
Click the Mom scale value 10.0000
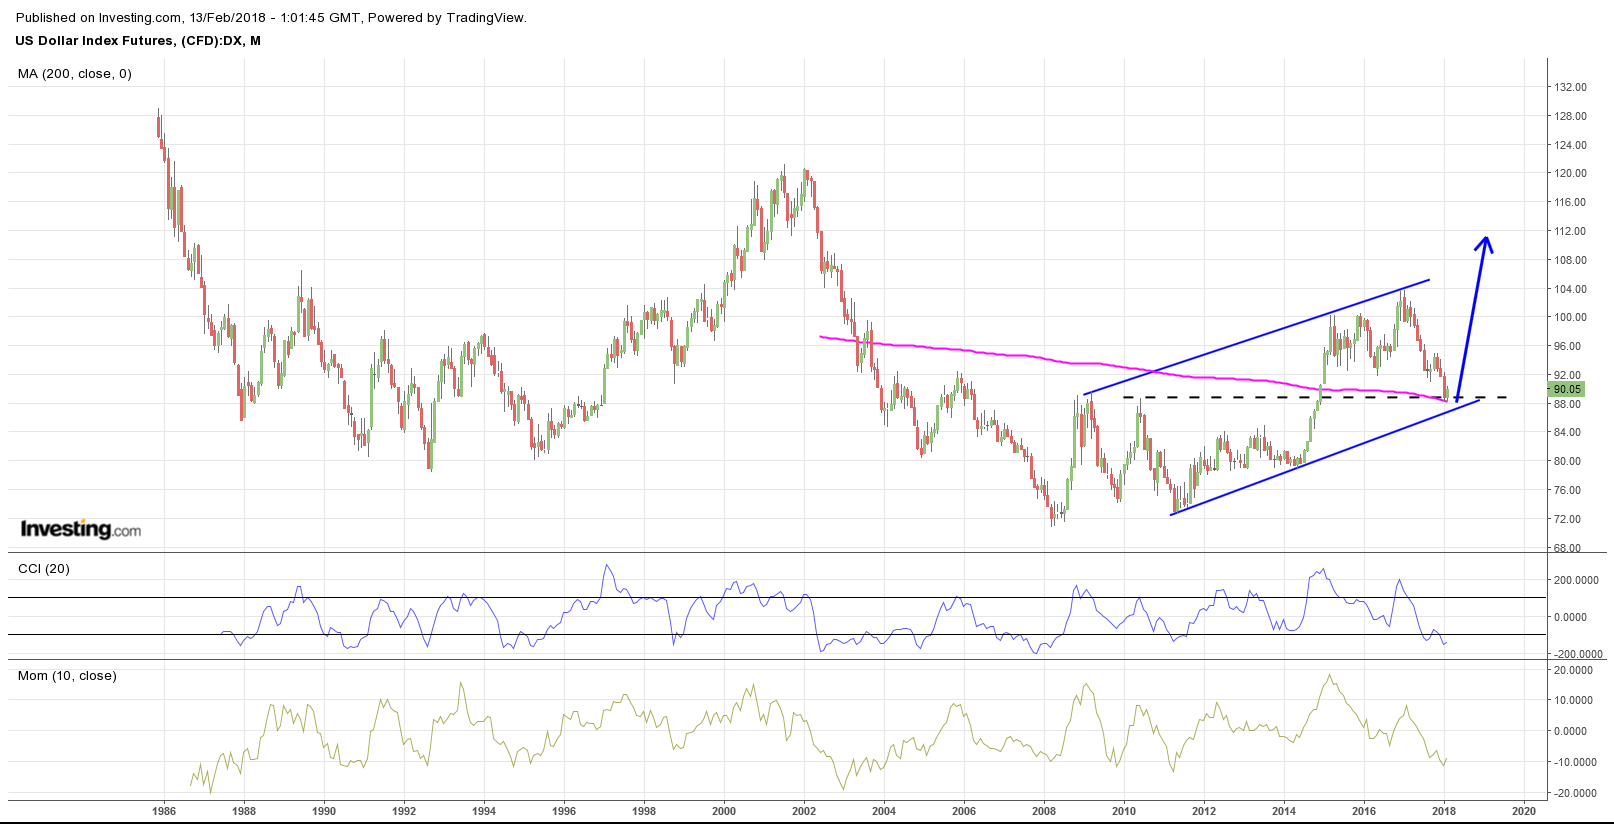[x=1574, y=701]
